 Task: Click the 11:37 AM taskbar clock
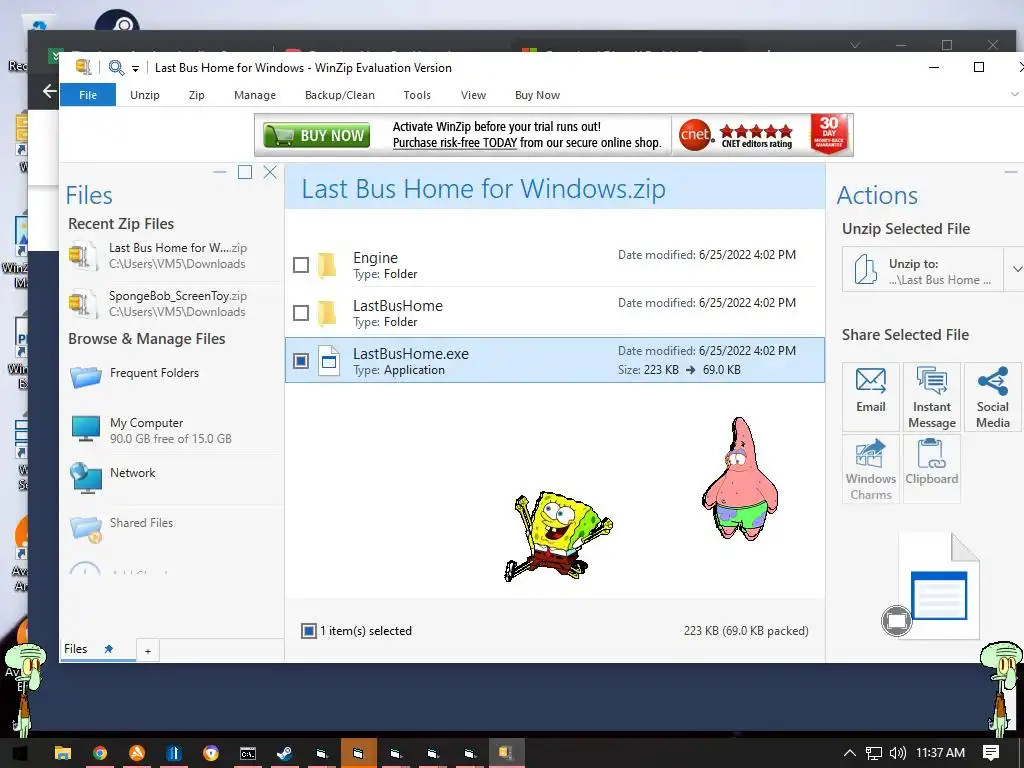(x=940, y=753)
